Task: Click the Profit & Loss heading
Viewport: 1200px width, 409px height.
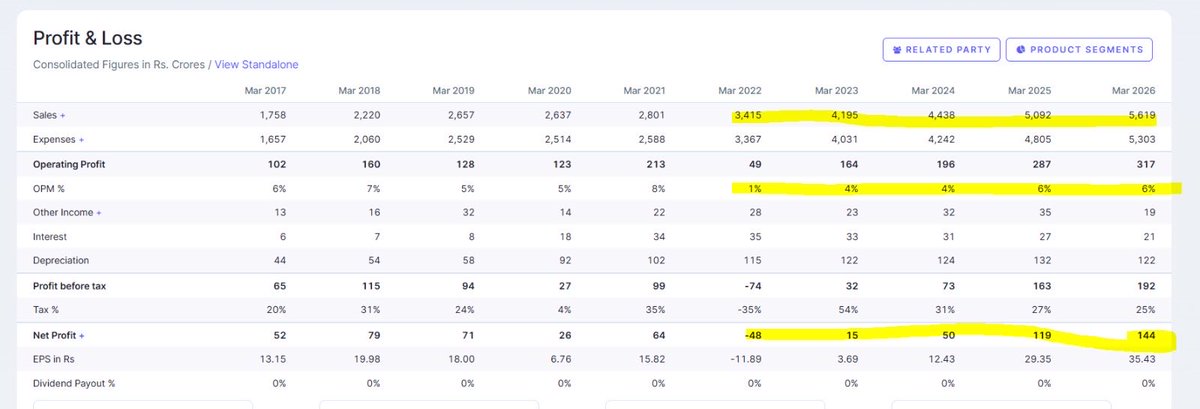Action: click(88, 38)
